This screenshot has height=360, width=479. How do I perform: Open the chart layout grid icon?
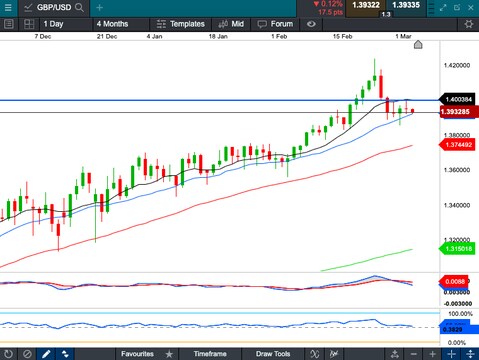tap(29, 24)
